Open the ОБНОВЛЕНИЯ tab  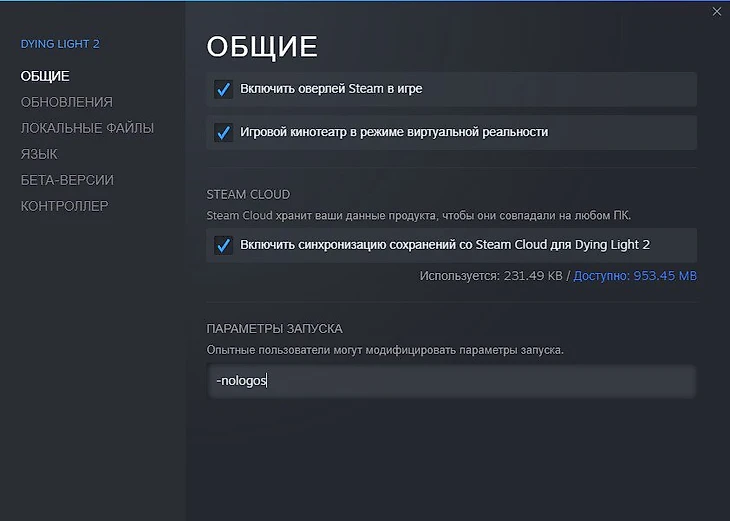pos(67,102)
